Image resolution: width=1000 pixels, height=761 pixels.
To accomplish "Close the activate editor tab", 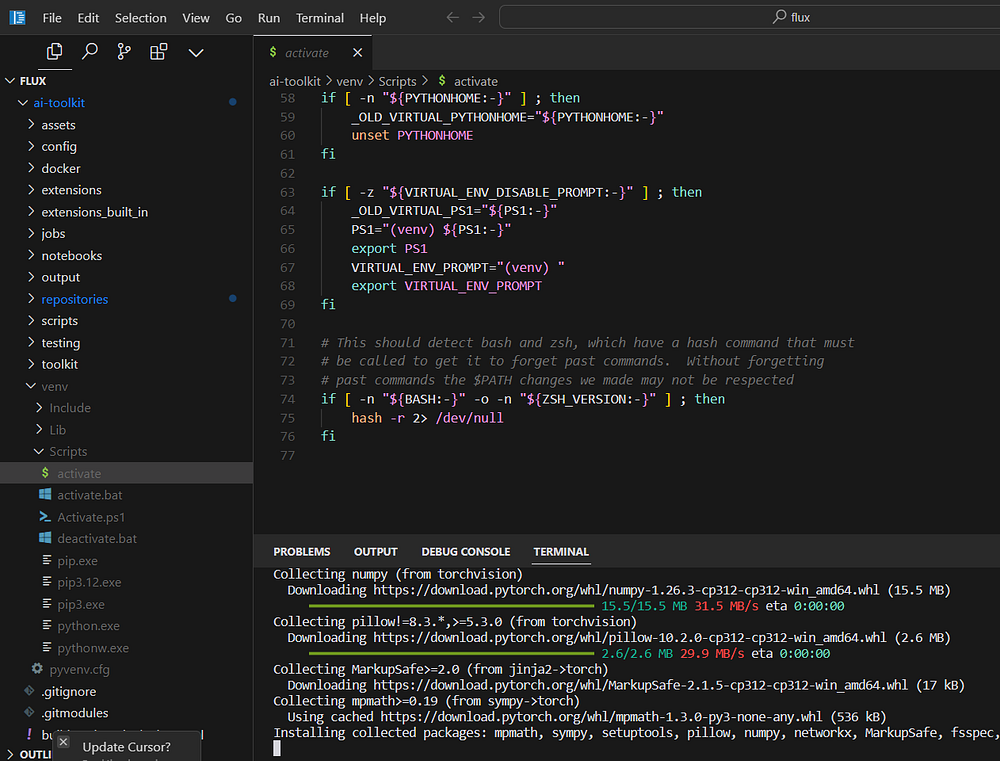I will coord(357,53).
